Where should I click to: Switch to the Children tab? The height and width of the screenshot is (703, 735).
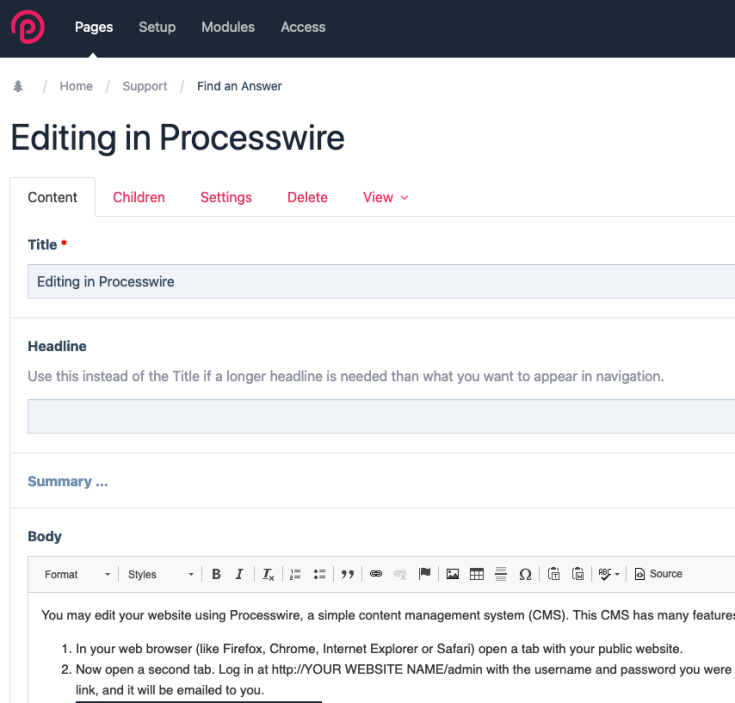click(139, 197)
